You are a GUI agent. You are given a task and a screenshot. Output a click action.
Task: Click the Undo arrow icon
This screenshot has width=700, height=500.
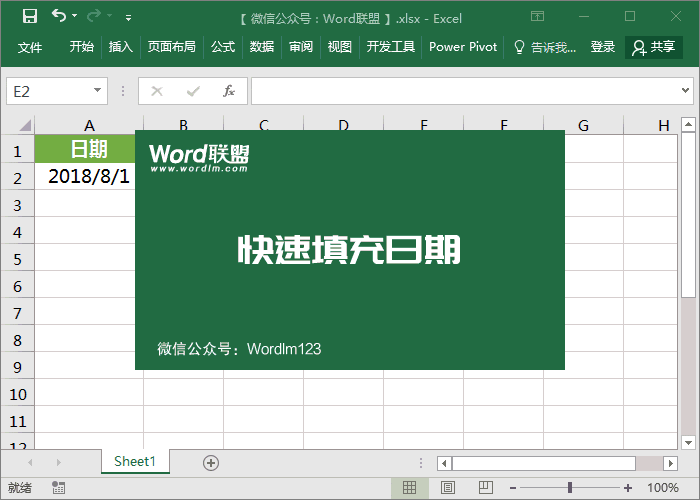coord(59,16)
